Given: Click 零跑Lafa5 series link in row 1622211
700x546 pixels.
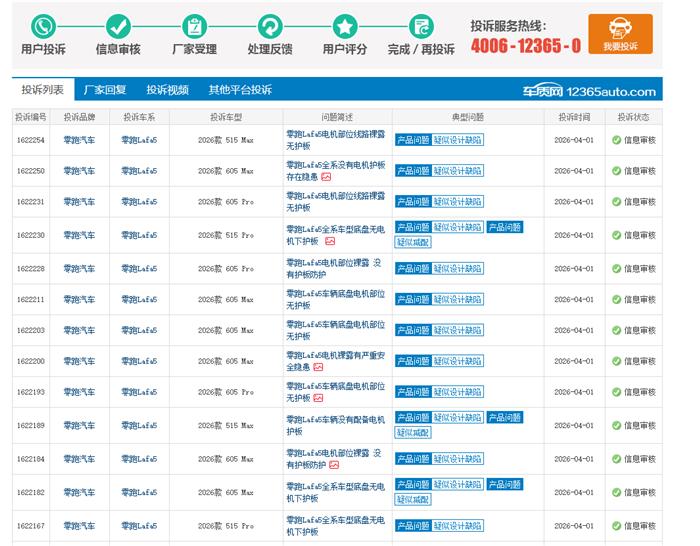Looking at the screenshot, I should [x=139, y=300].
